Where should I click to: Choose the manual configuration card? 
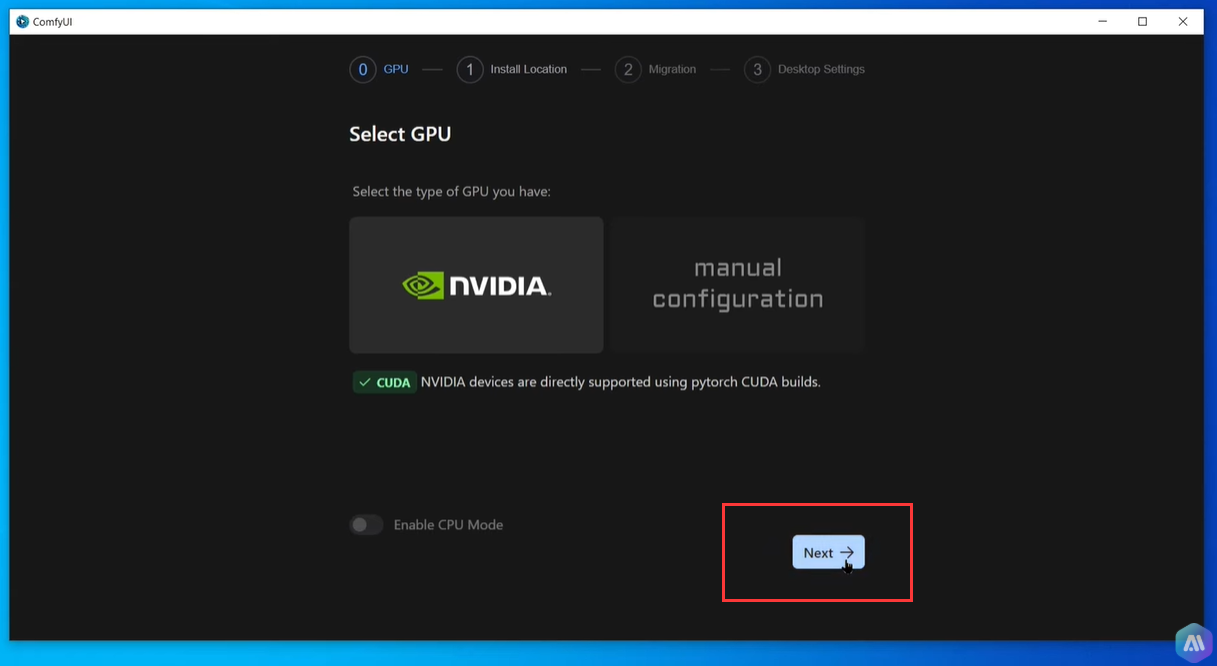(x=738, y=285)
